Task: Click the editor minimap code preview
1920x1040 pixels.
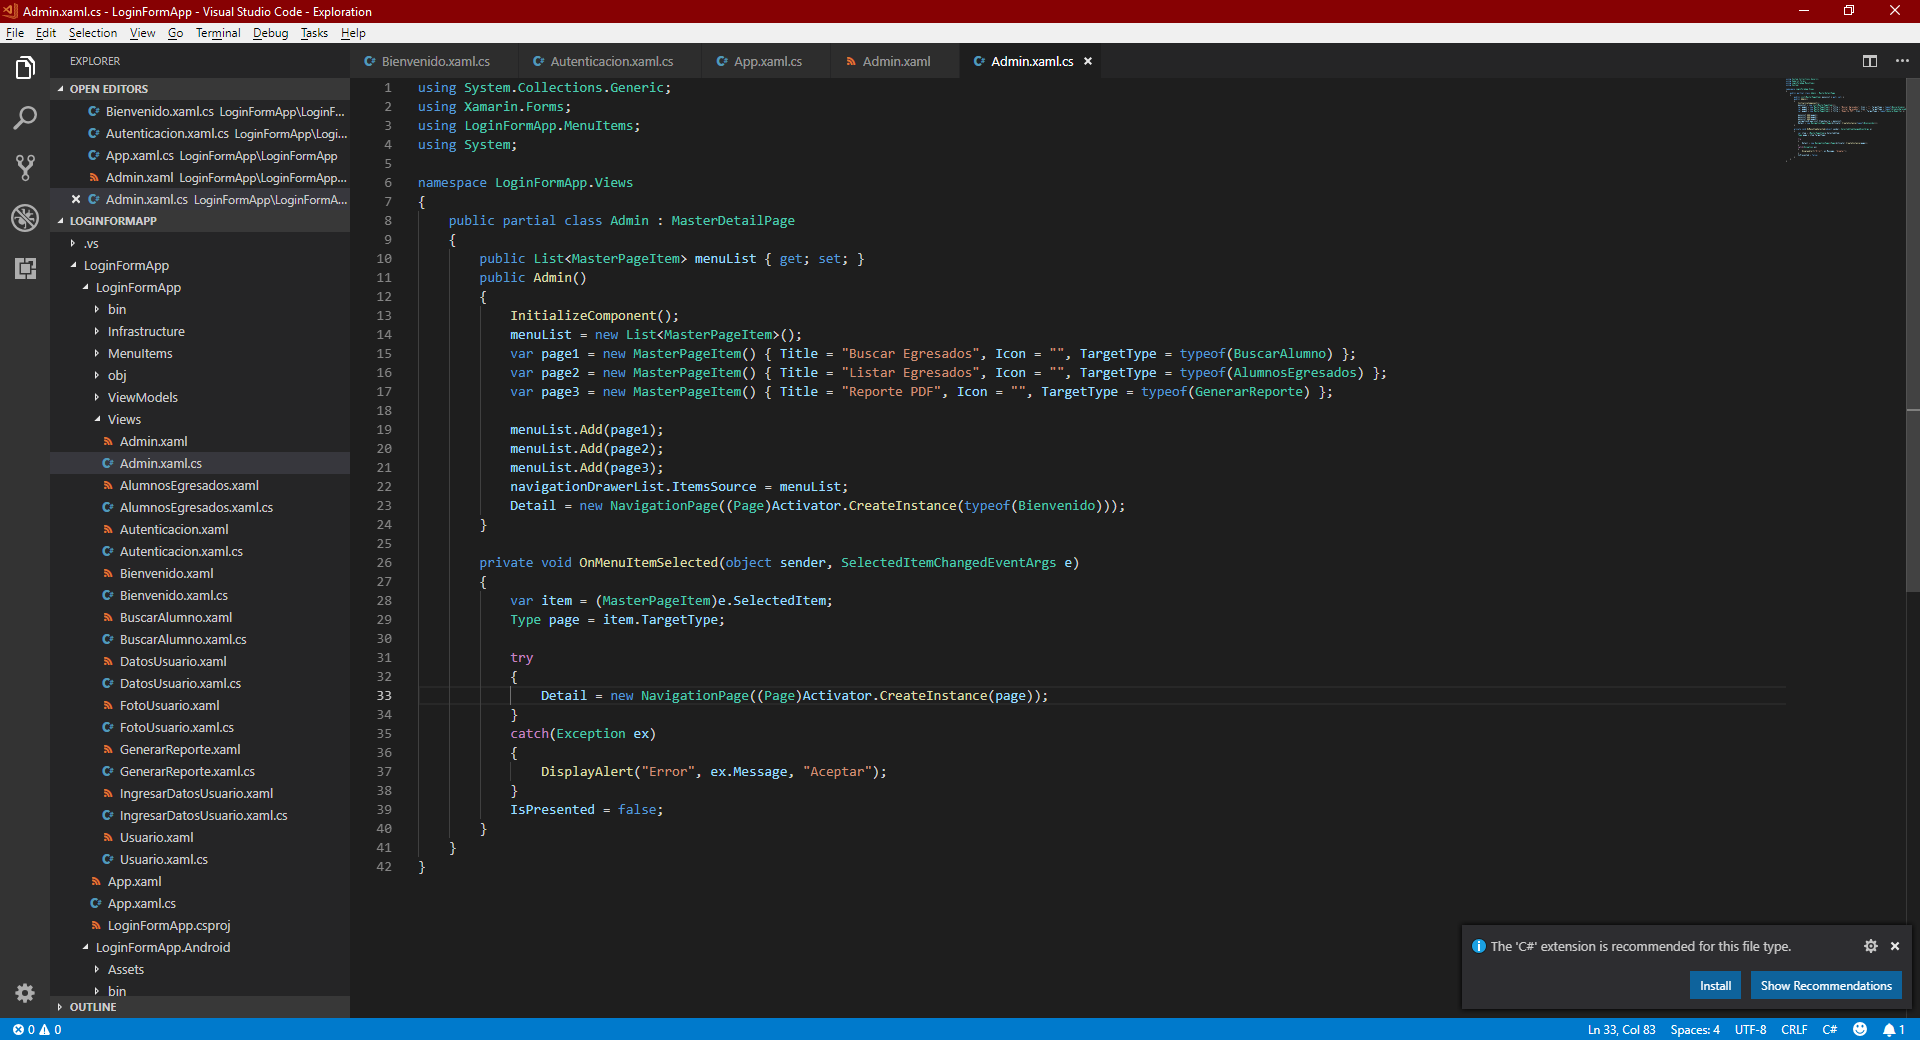Action: click(1845, 118)
